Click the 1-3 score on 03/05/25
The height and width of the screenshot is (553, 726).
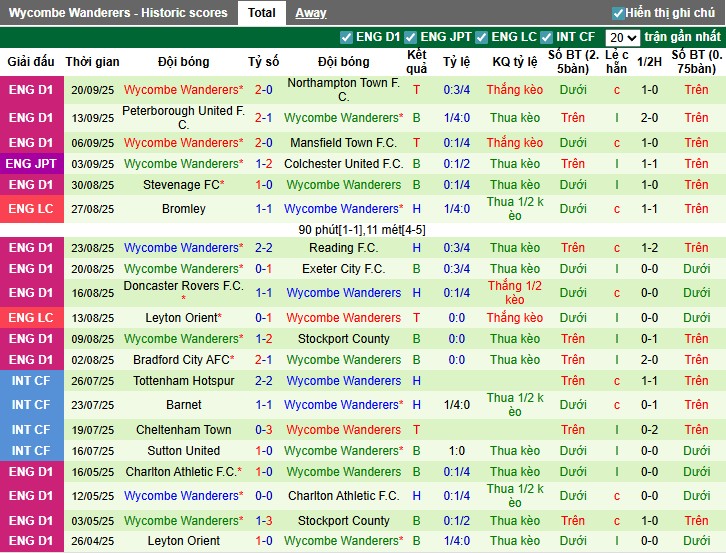pyautogui.click(x=263, y=521)
